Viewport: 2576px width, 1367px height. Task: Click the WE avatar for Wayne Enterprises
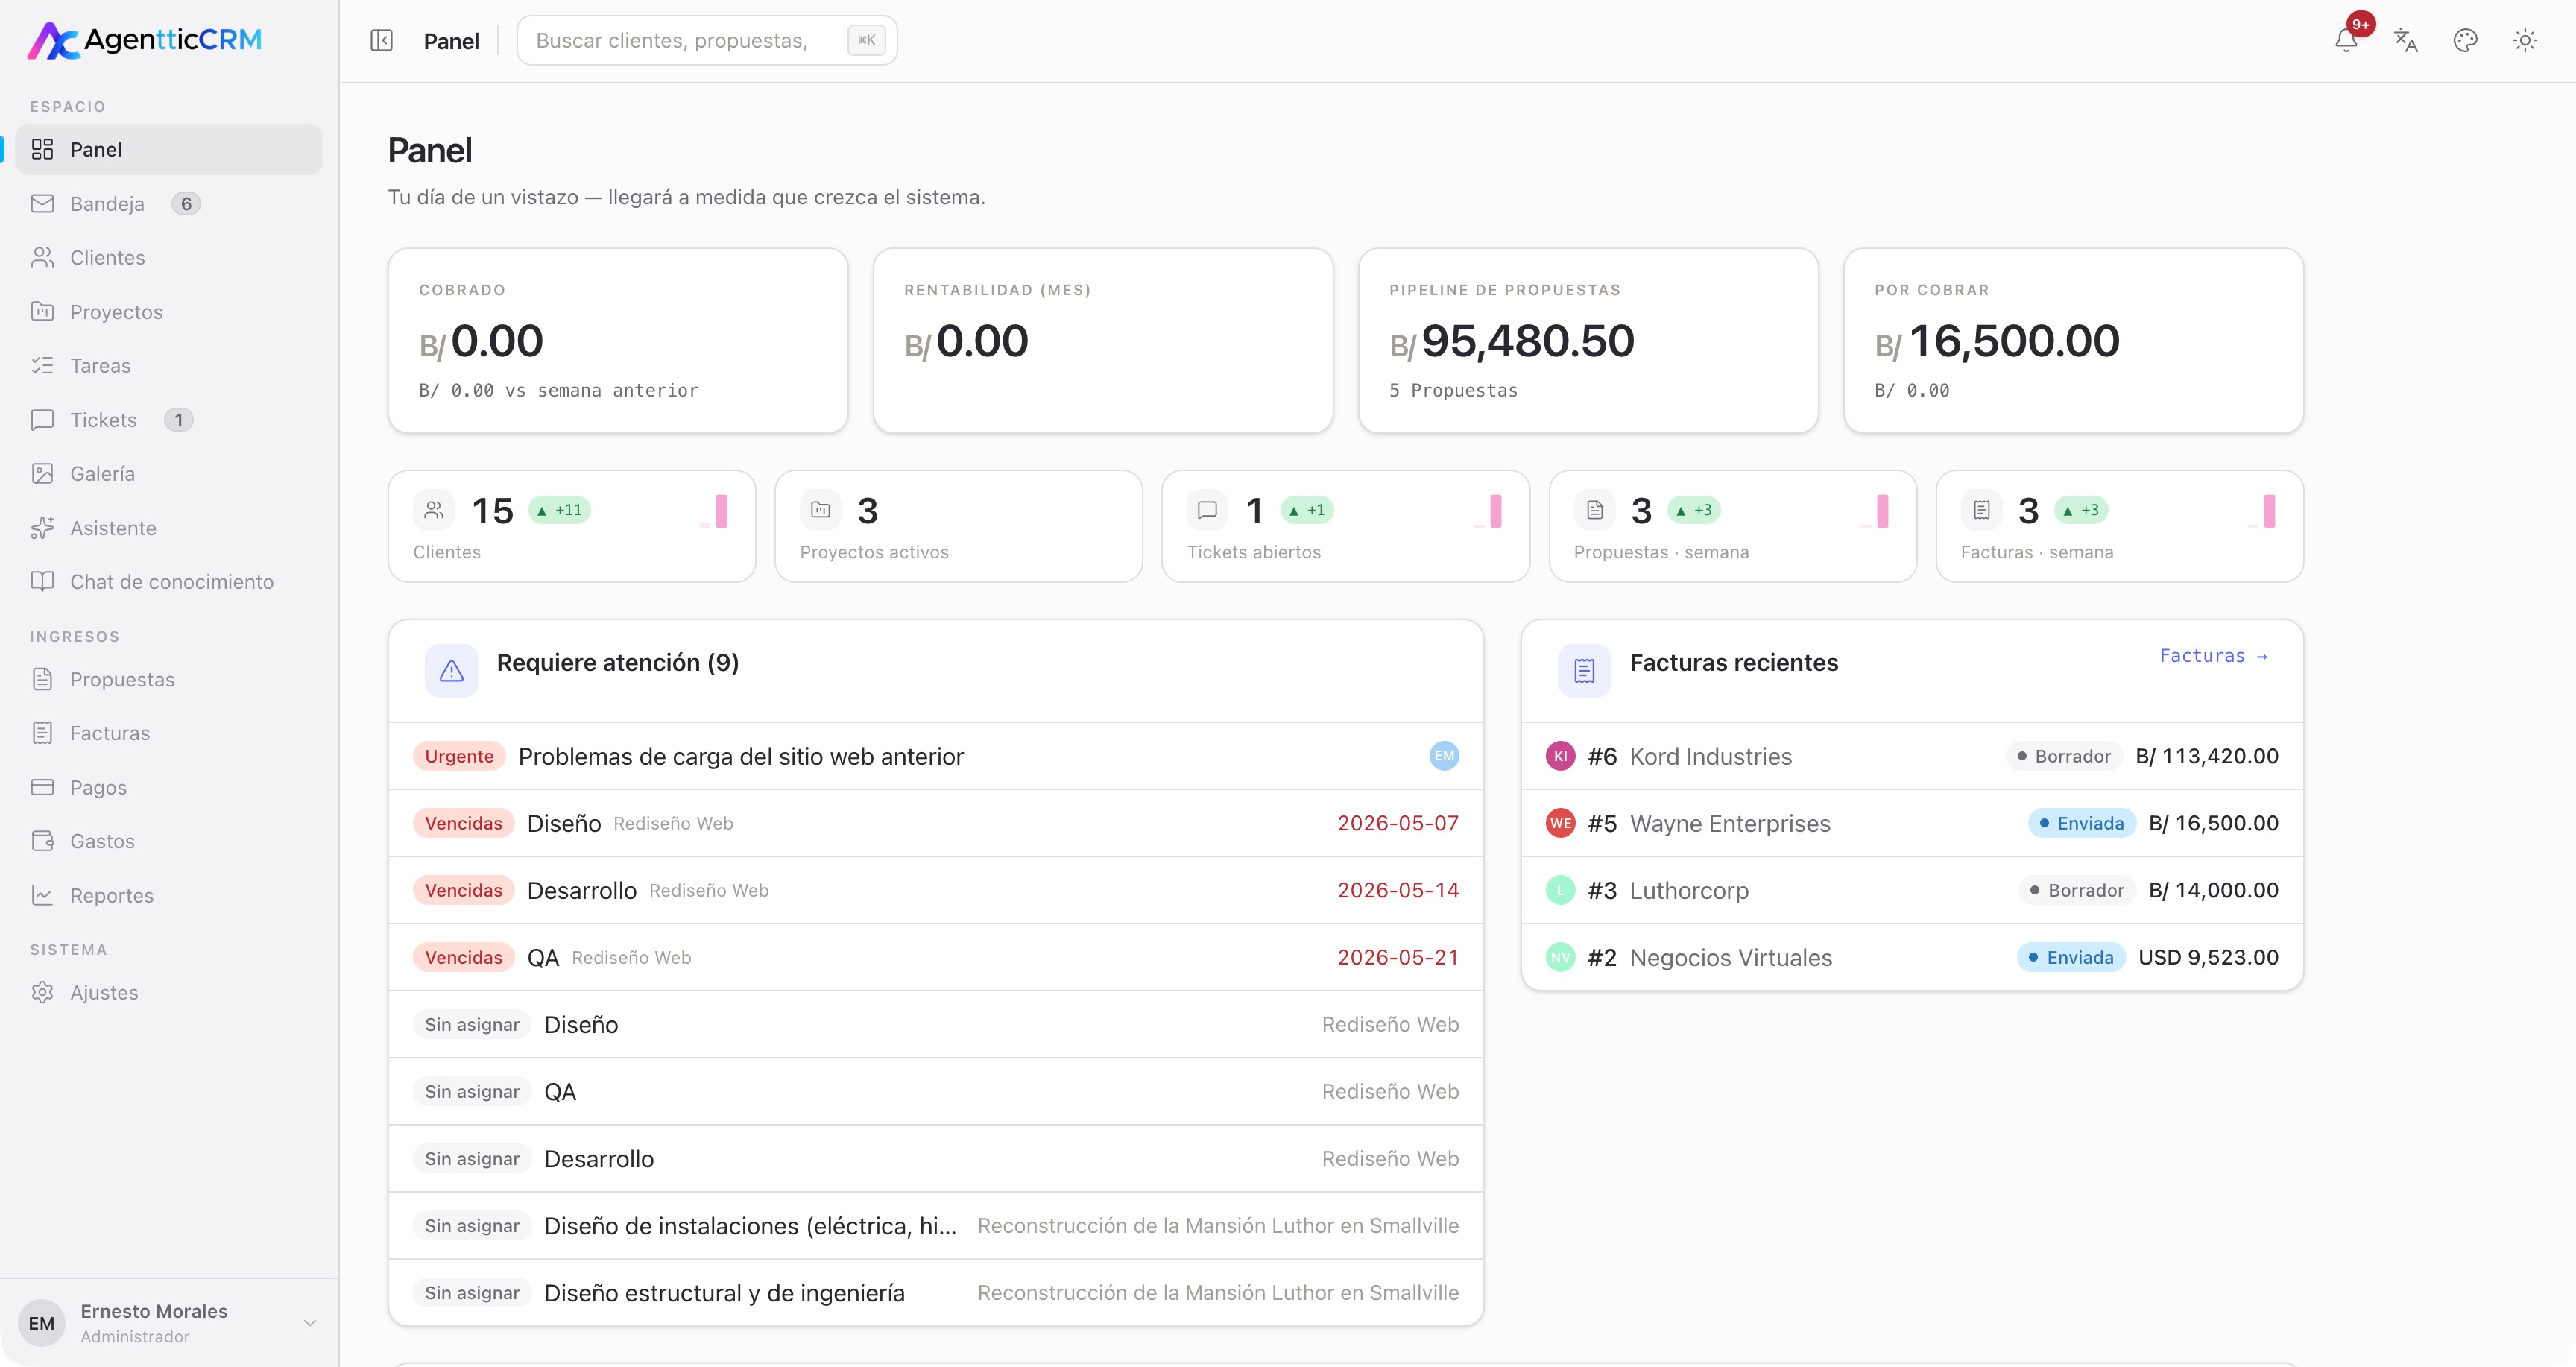(1560, 823)
